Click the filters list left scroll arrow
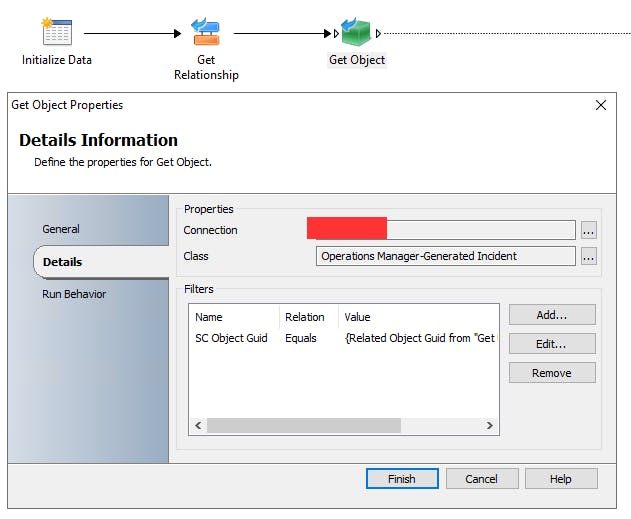Screen dimensions: 631x519 point(198,425)
